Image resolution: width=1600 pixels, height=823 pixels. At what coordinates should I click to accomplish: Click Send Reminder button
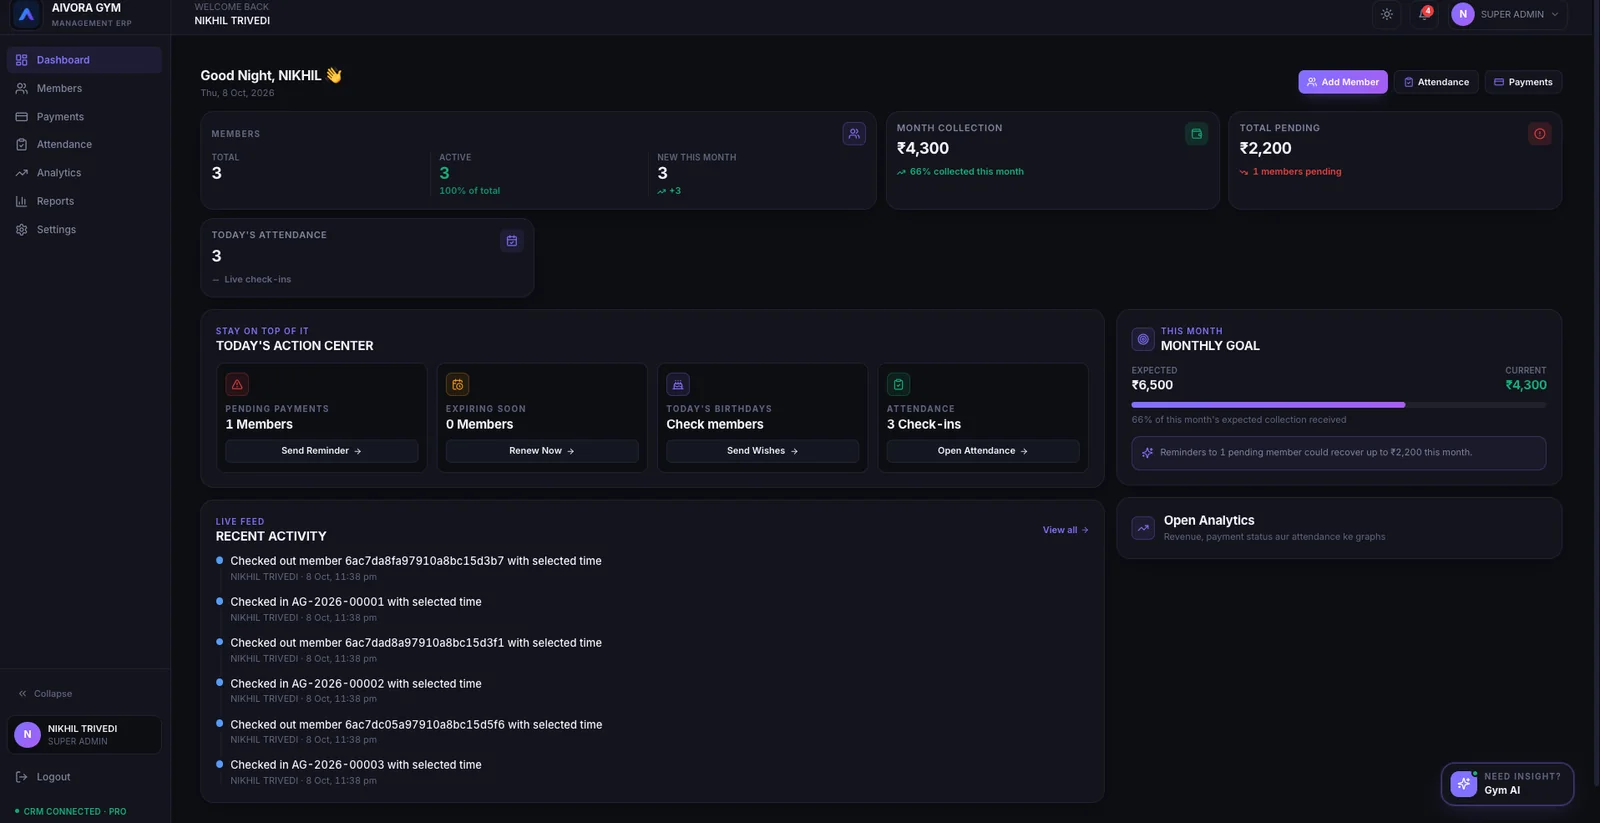[x=322, y=451]
